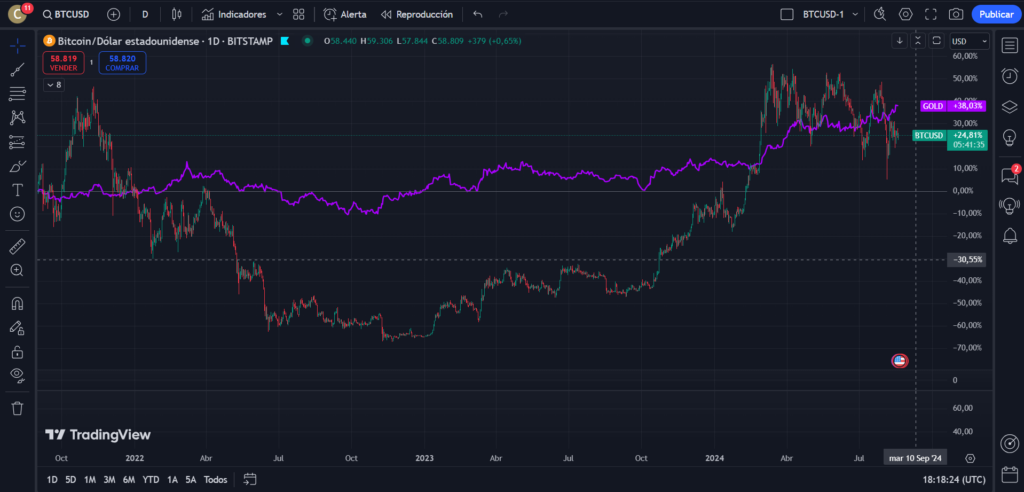This screenshot has height=492, width=1024.
Task: Select the YTD date range
Action: click(151, 480)
